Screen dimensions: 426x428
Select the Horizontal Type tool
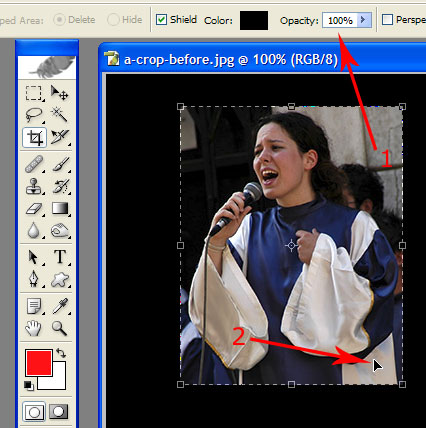(60, 257)
